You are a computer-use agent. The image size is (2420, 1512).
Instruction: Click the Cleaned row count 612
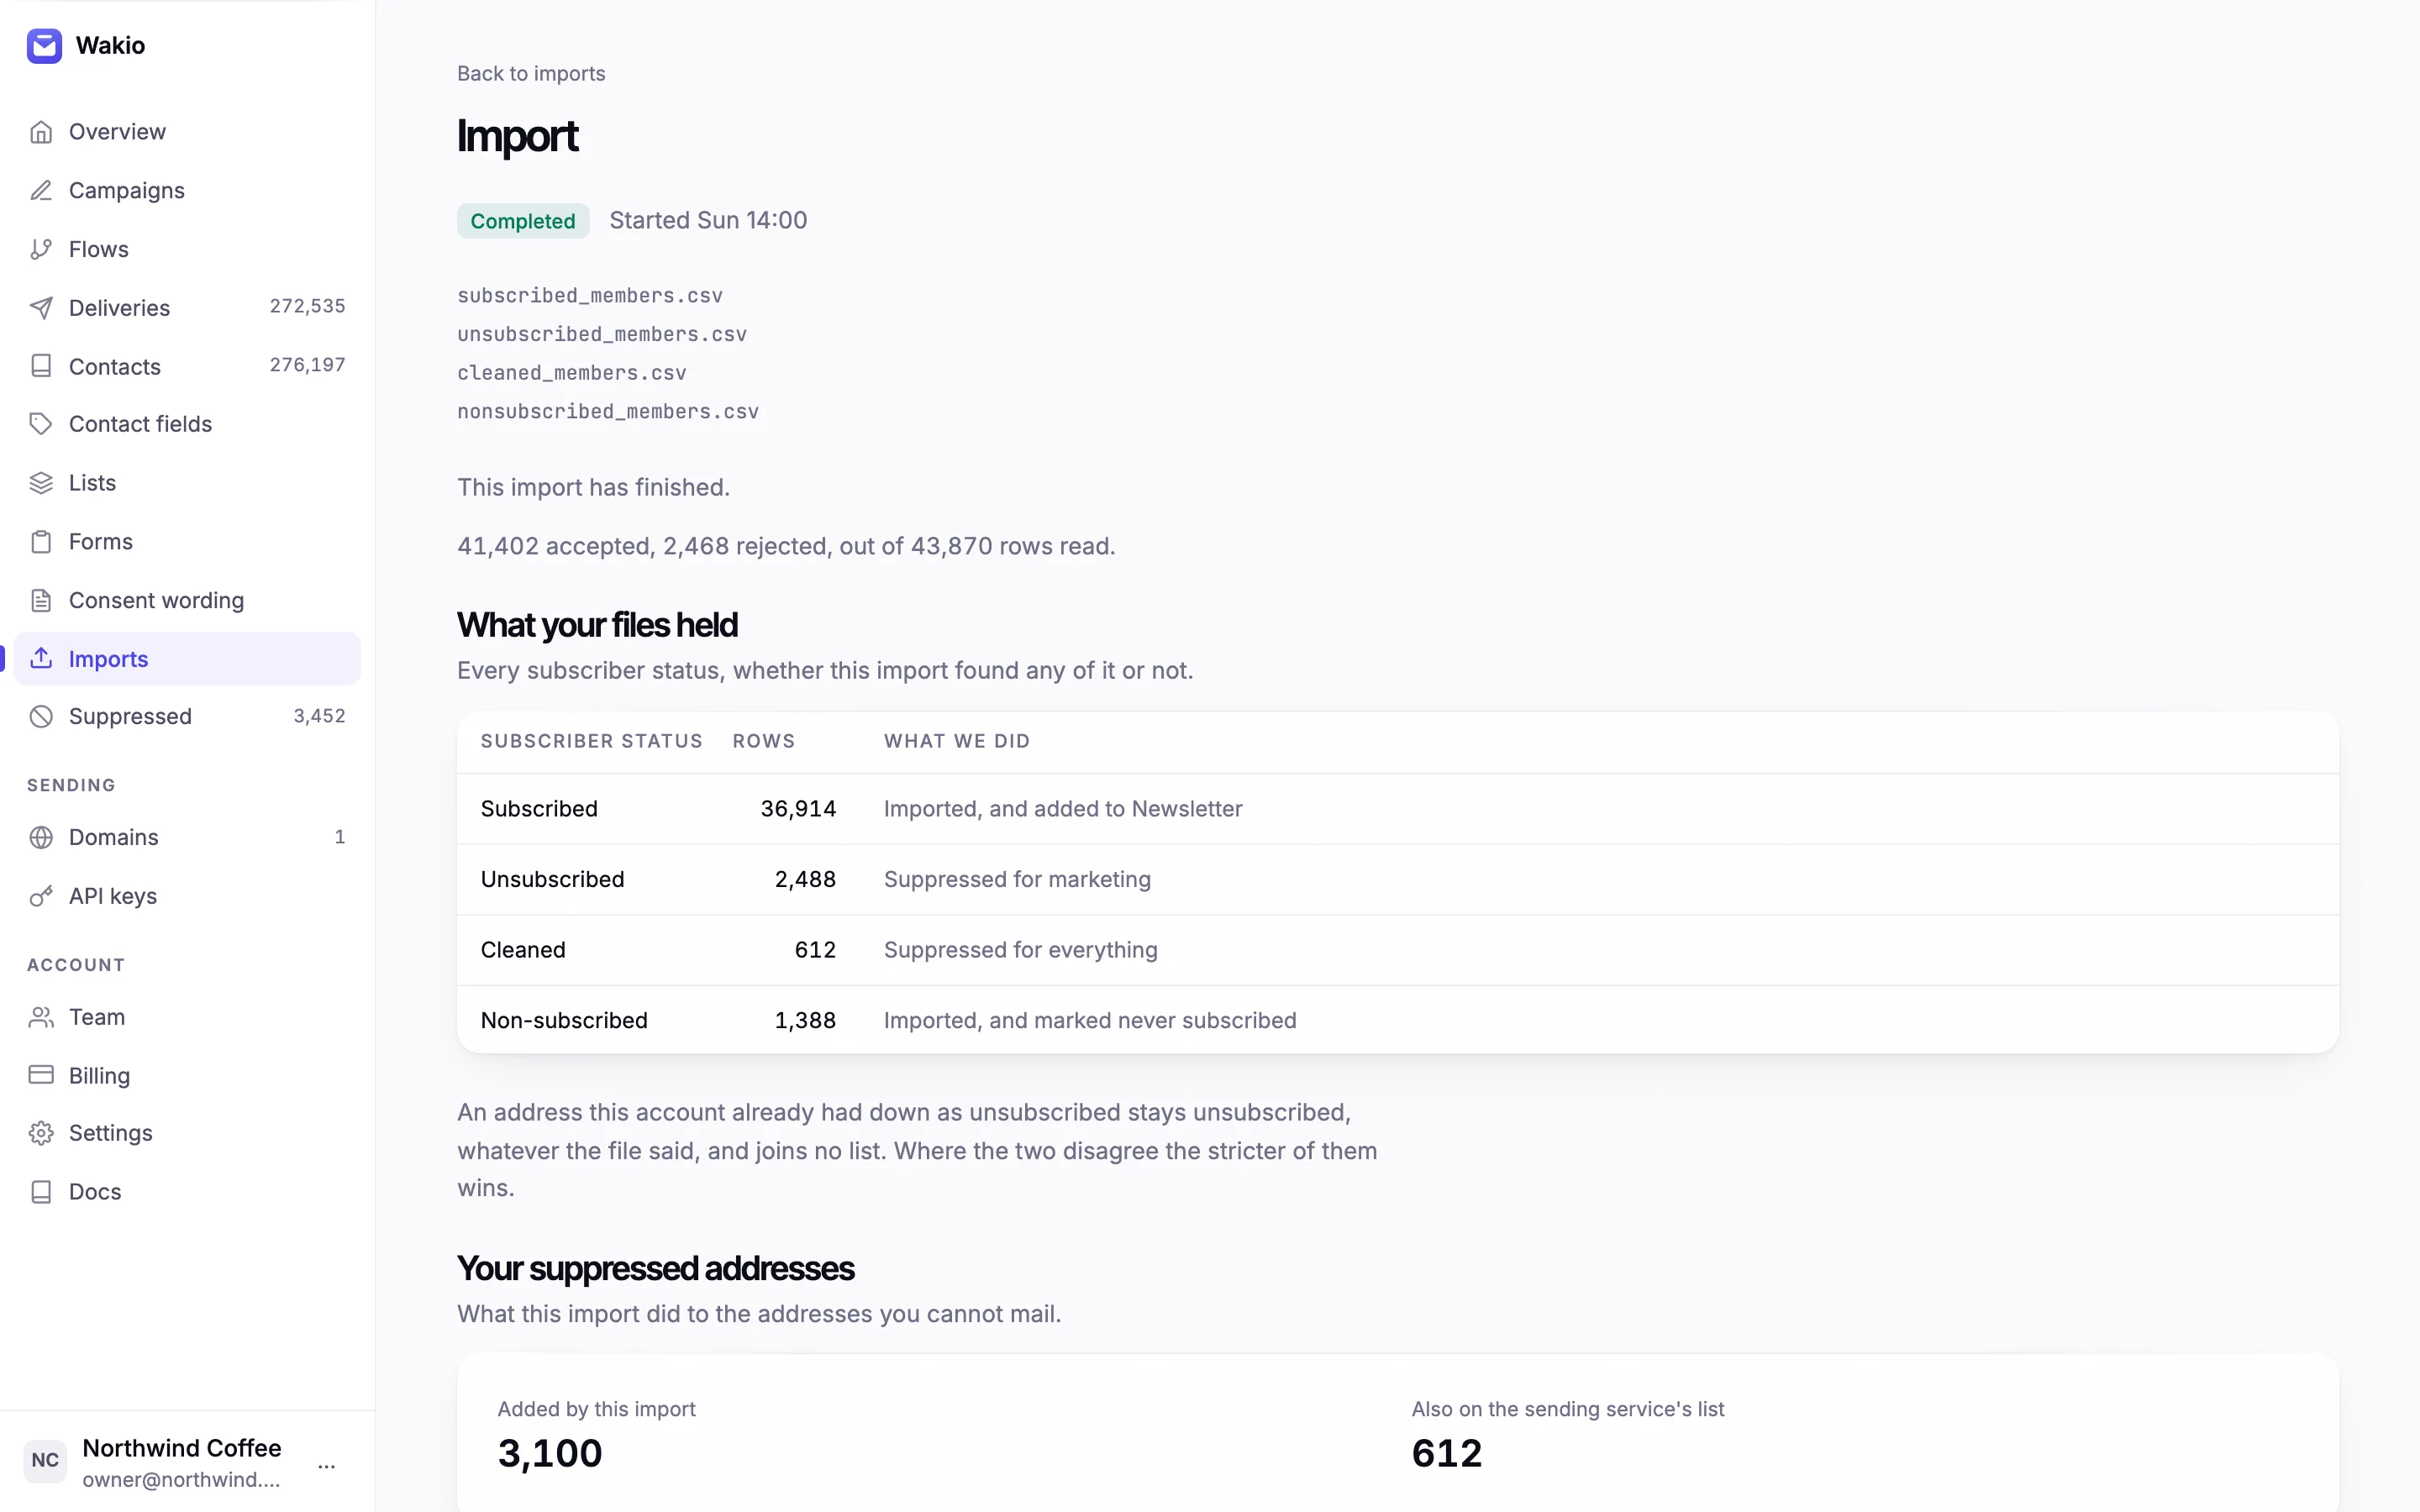(x=815, y=950)
